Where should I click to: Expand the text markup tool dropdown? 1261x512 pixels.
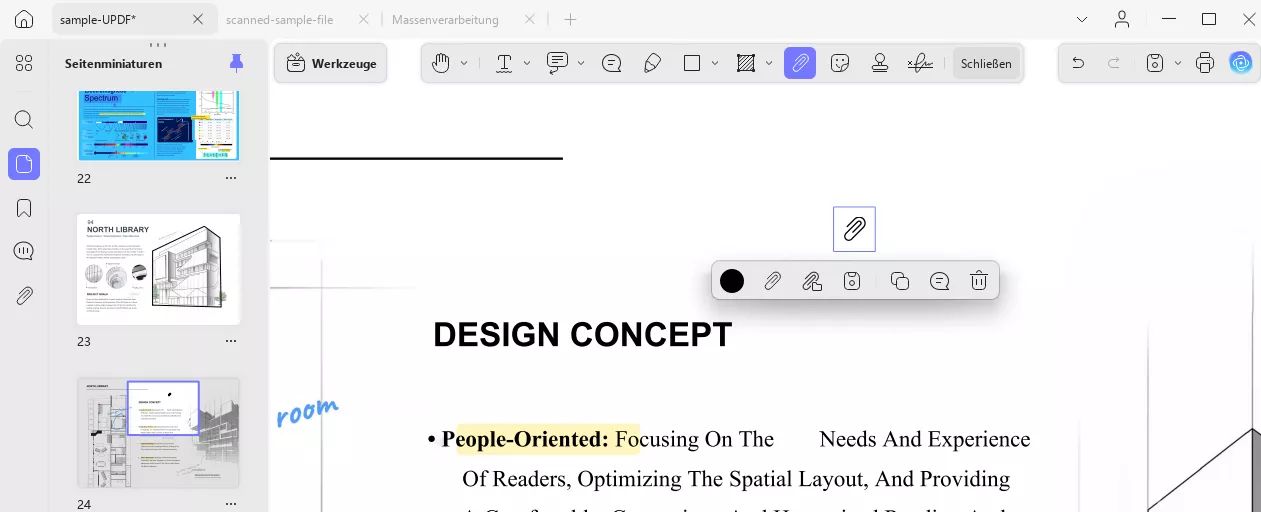pyautogui.click(x=527, y=63)
